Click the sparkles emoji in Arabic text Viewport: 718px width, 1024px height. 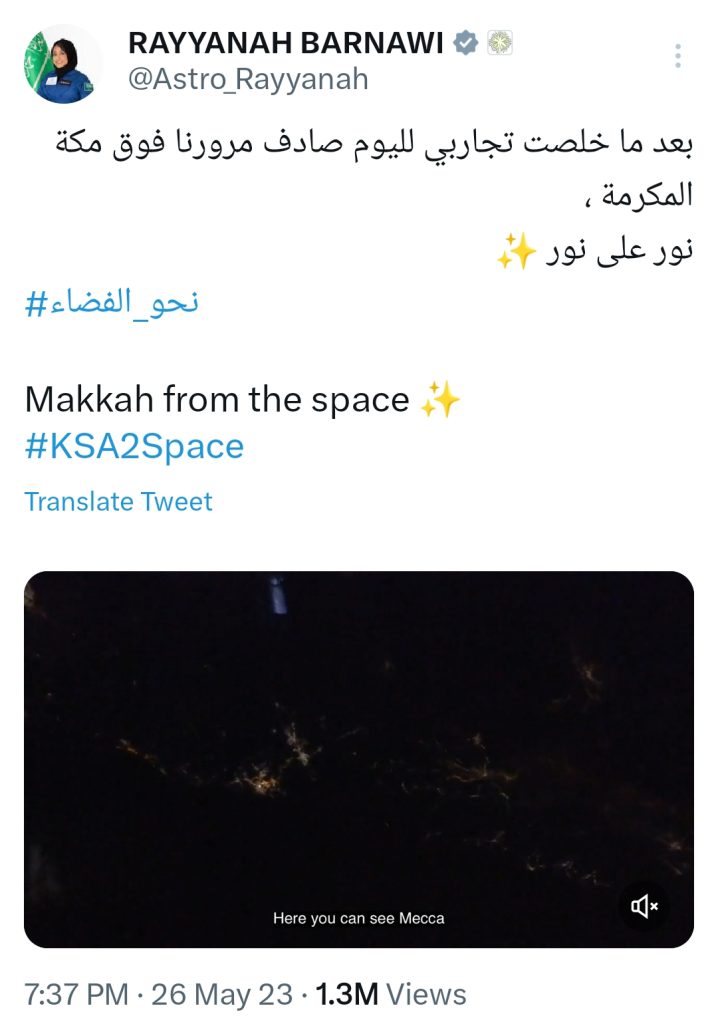(515, 251)
